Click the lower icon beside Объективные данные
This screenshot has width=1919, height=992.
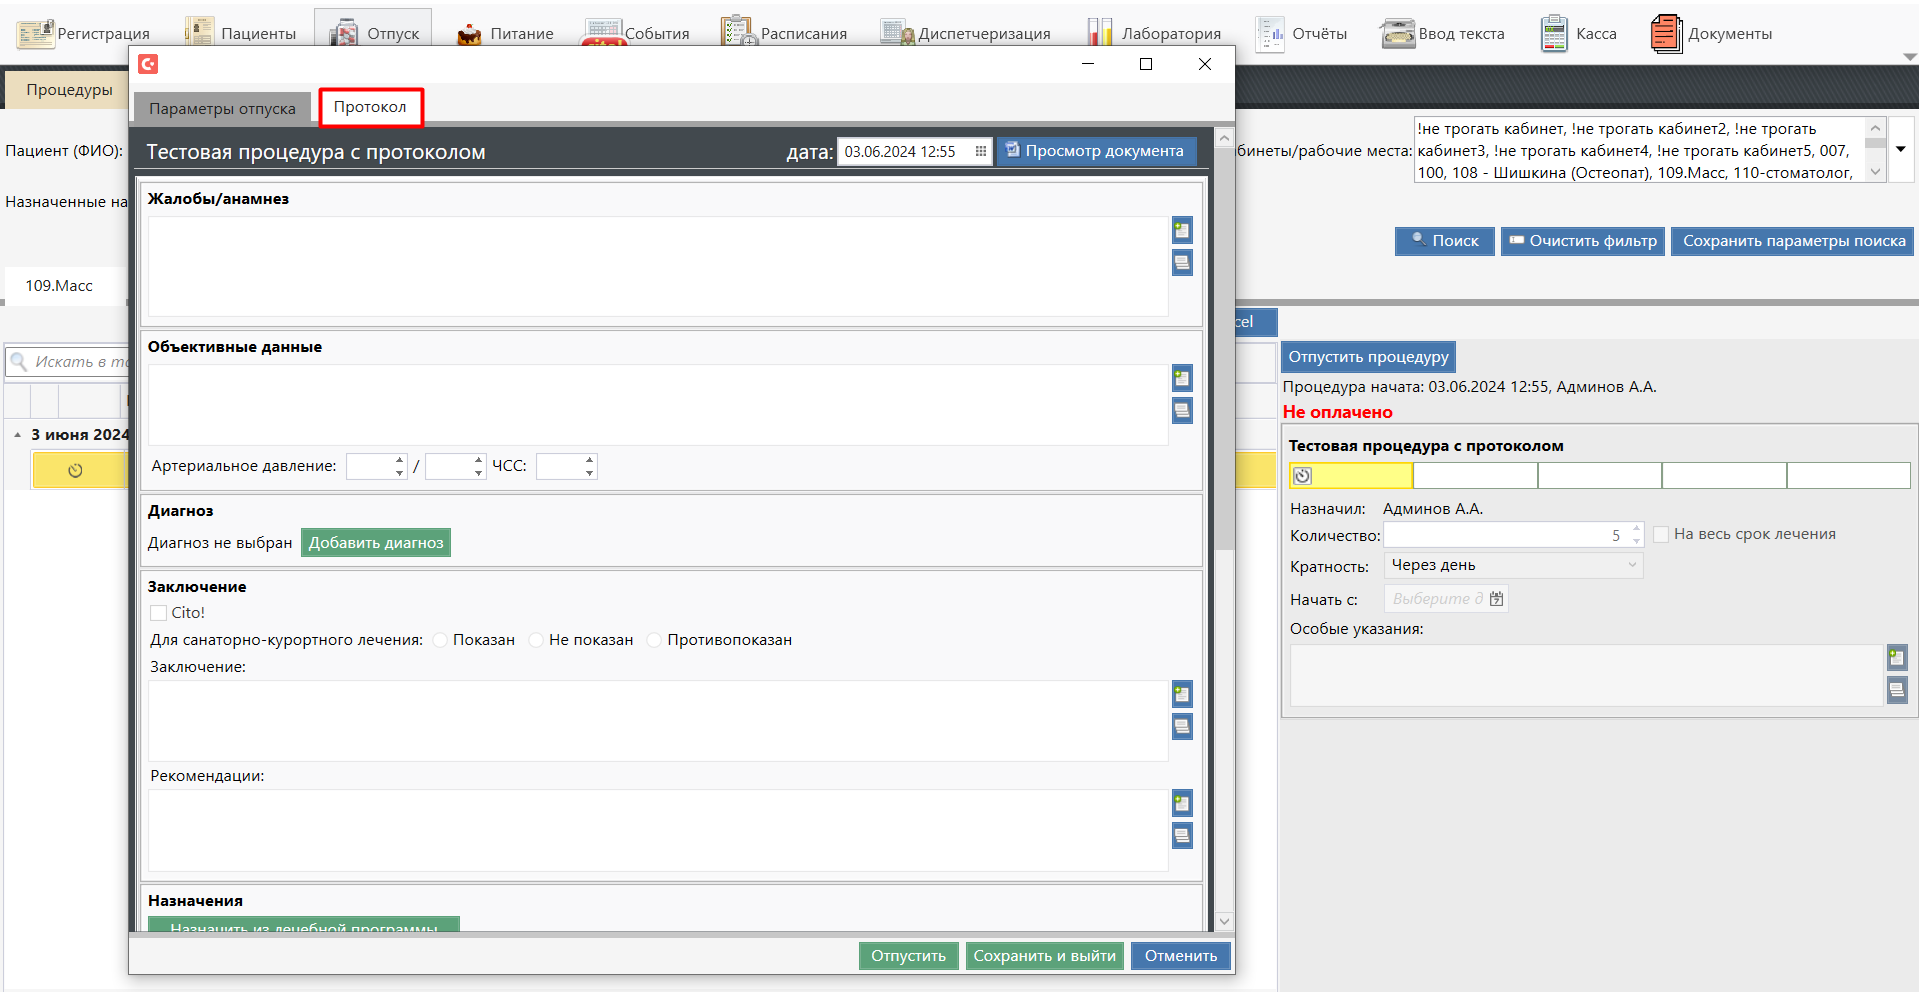click(x=1182, y=411)
